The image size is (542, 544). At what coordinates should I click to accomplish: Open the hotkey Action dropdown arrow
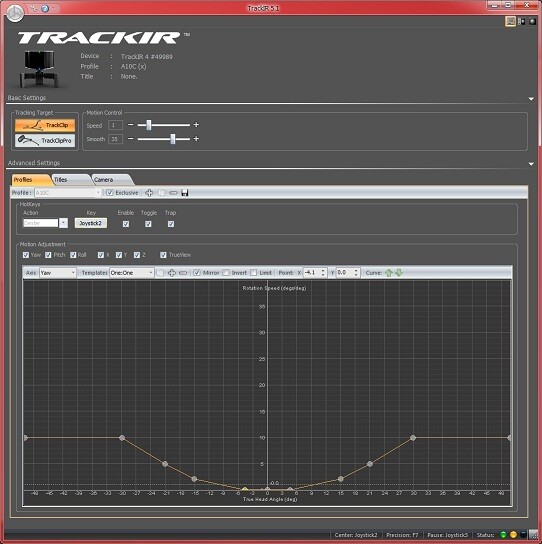pos(63,223)
